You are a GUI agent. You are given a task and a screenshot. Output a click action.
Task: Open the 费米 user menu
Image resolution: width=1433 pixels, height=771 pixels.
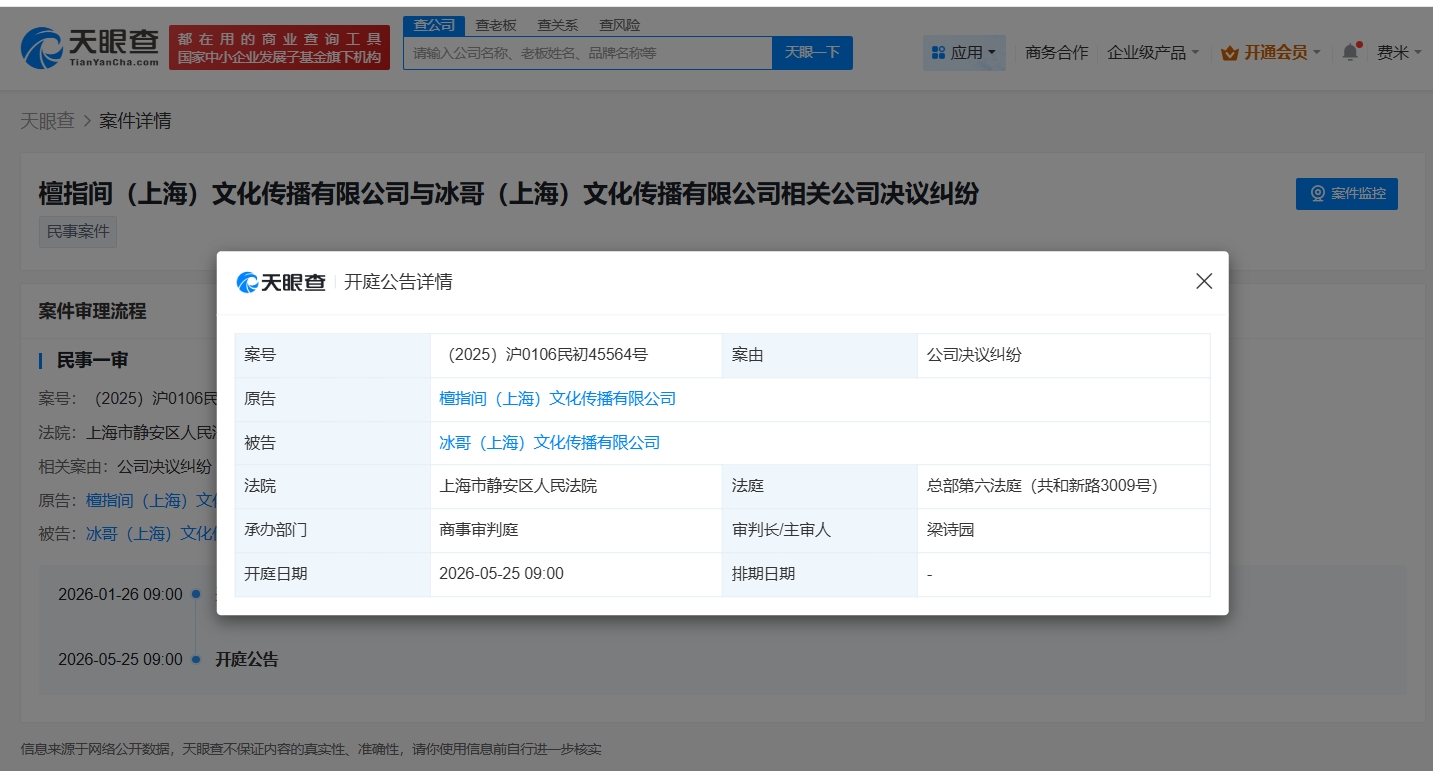1399,53
